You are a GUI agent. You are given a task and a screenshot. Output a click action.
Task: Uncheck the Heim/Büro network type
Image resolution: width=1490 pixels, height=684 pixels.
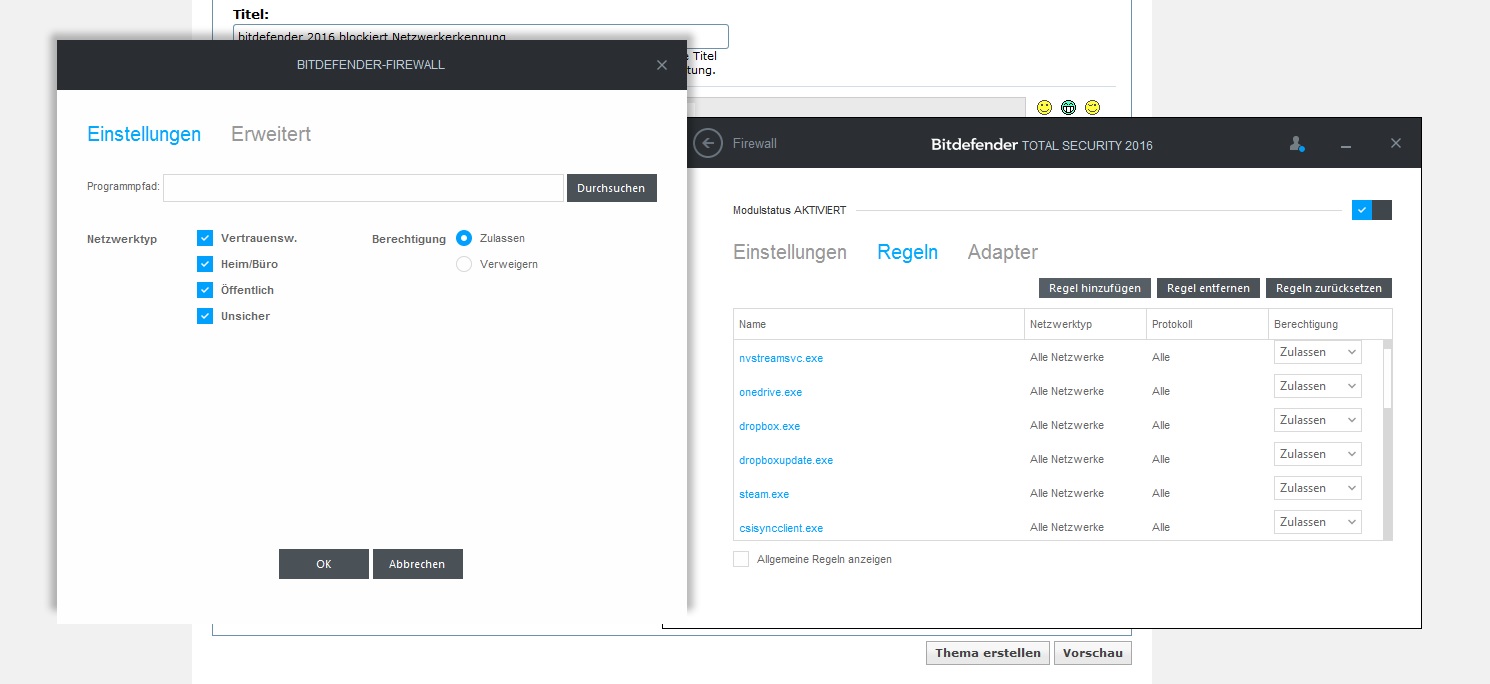point(205,264)
